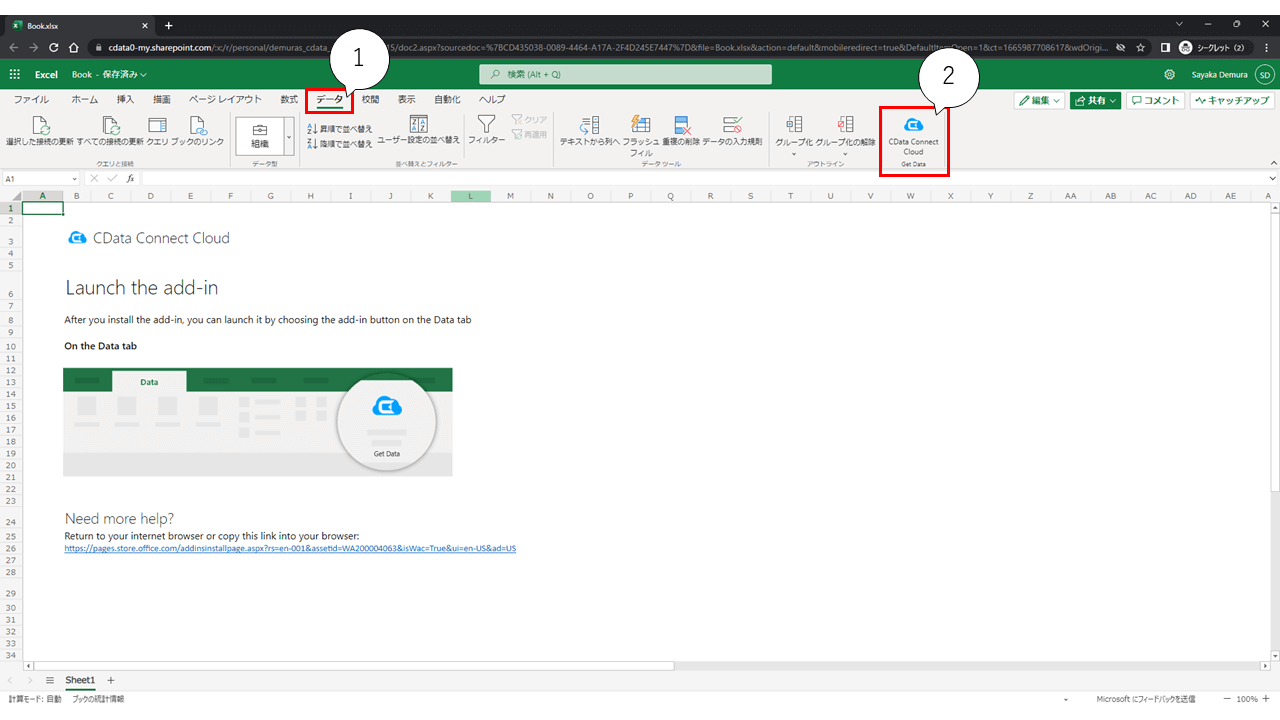
Task: Select the 組織 data type
Action: (260, 136)
